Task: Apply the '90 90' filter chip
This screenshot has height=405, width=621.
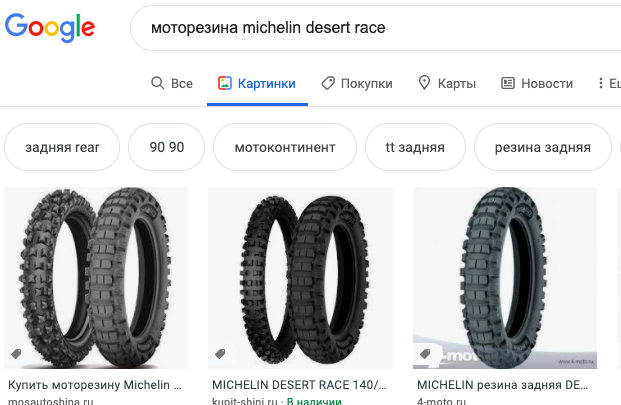Action: coord(167,147)
